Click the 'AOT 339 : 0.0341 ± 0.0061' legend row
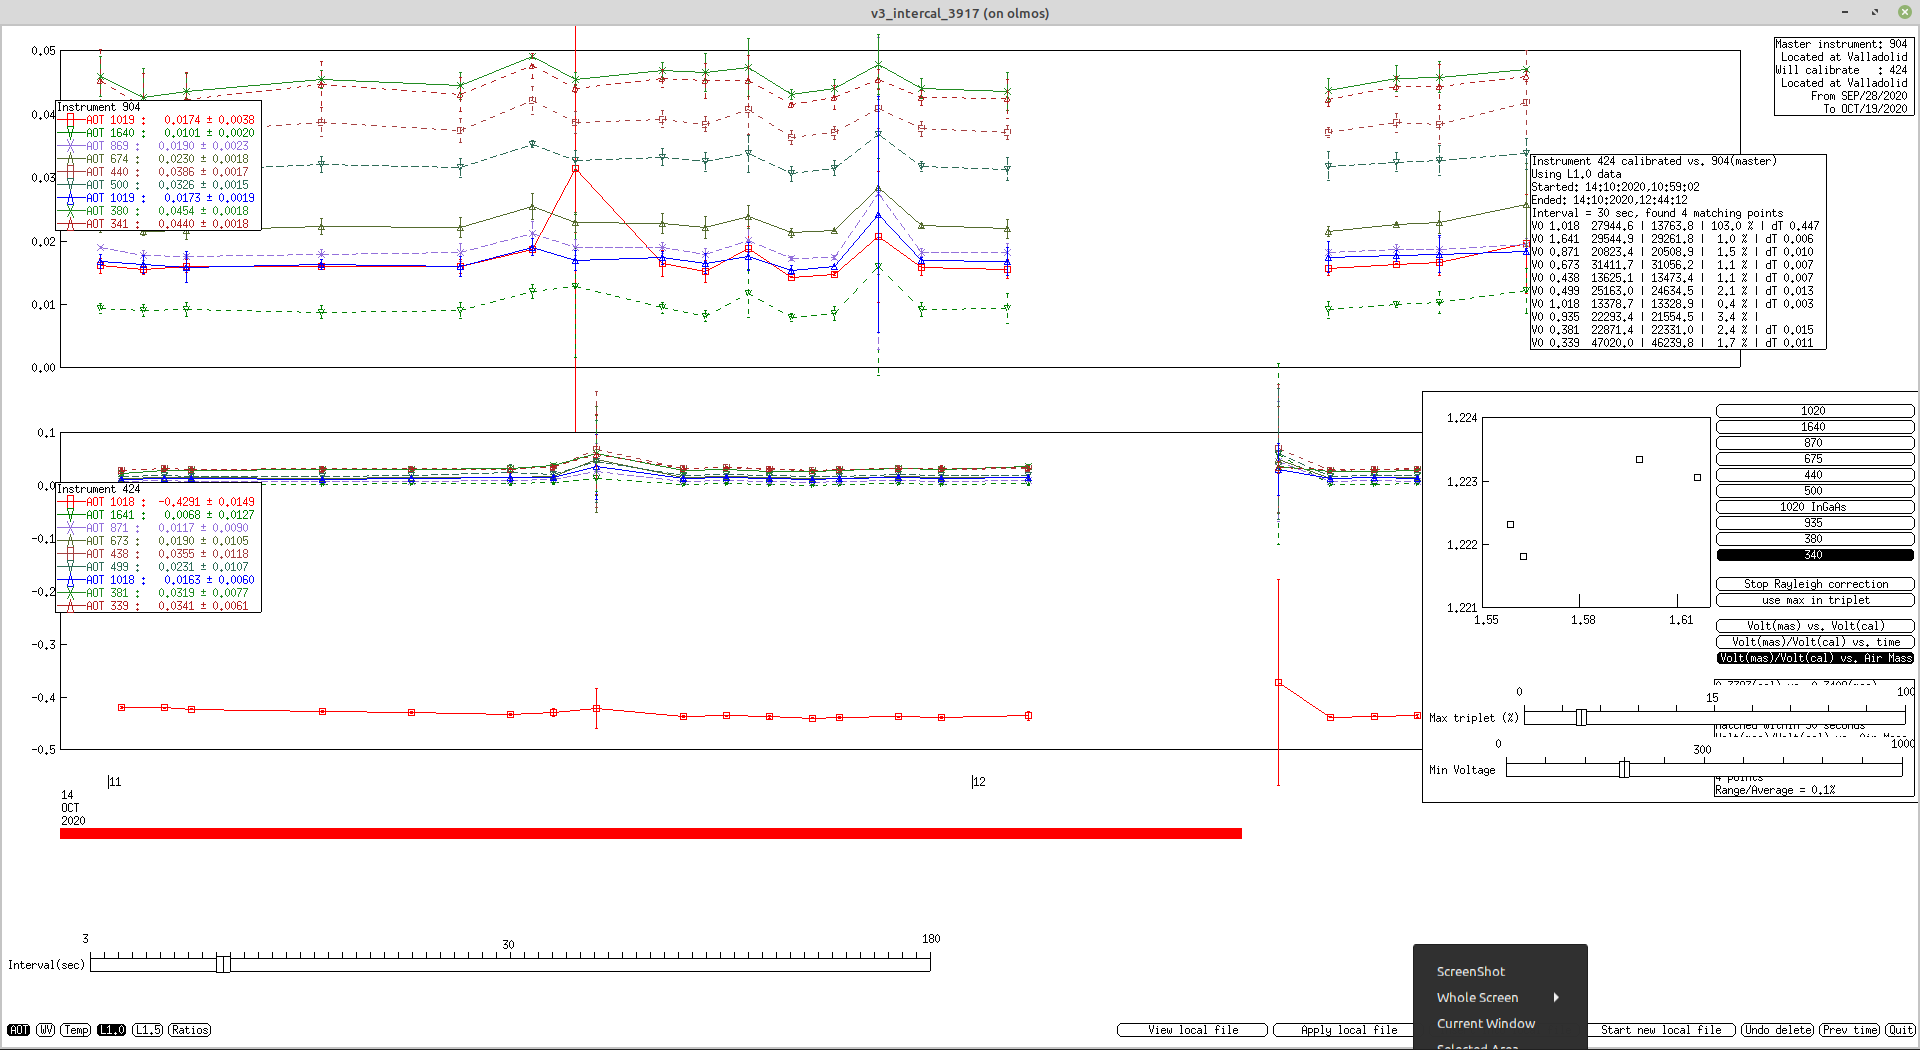Screen dimensions: 1920x1050 (158, 606)
